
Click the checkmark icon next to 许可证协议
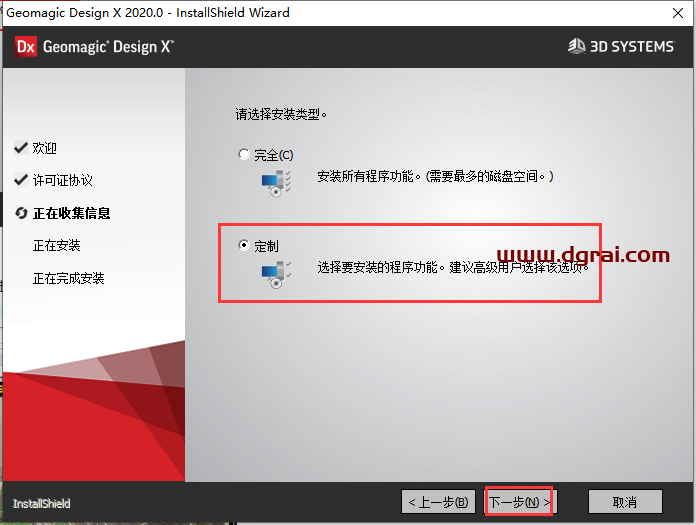pyautogui.click(x=21, y=180)
